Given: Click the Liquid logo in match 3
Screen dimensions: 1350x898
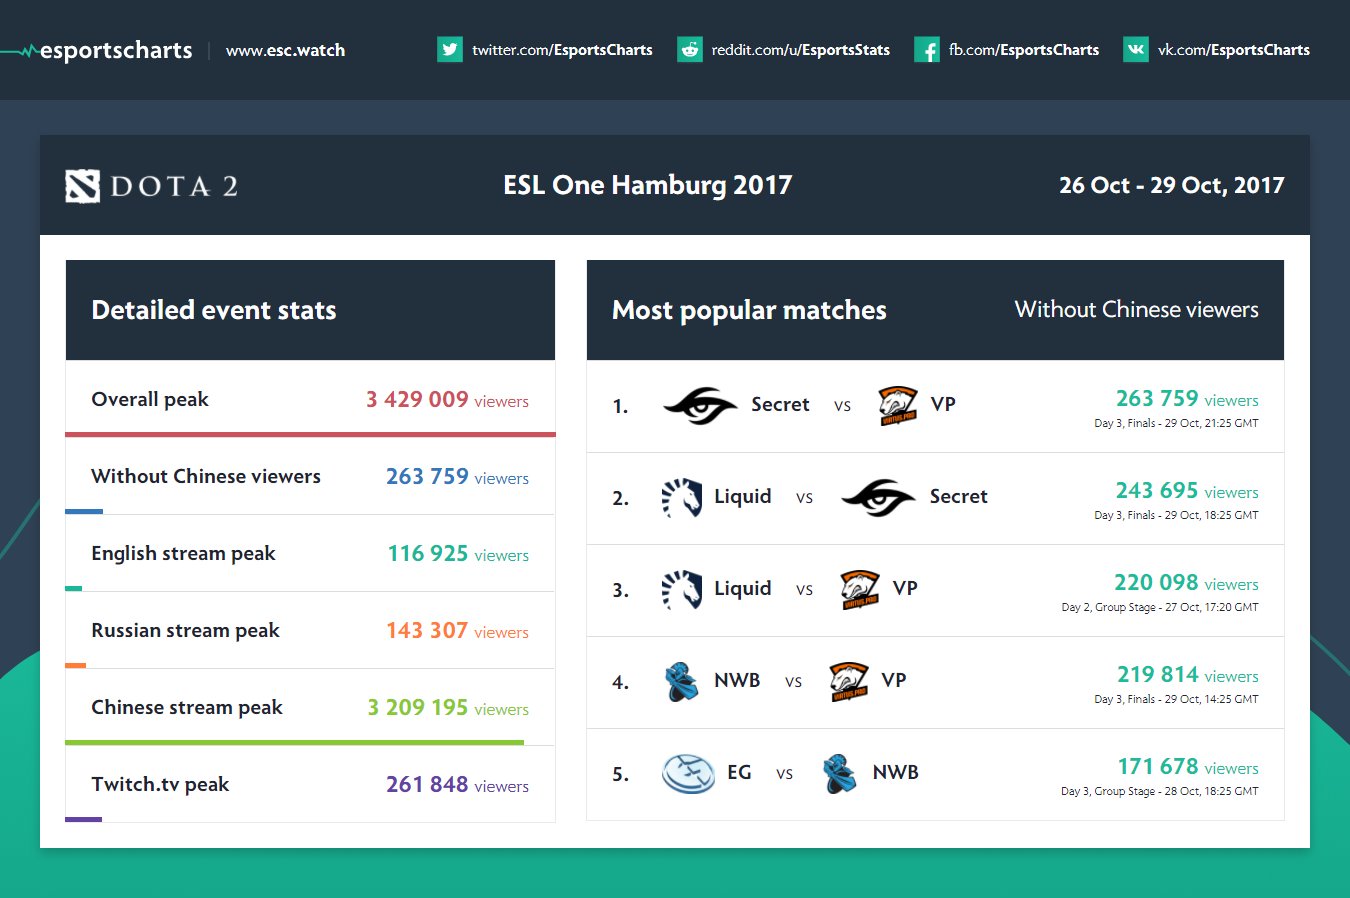Looking at the screenshot, I should point(682,589).
